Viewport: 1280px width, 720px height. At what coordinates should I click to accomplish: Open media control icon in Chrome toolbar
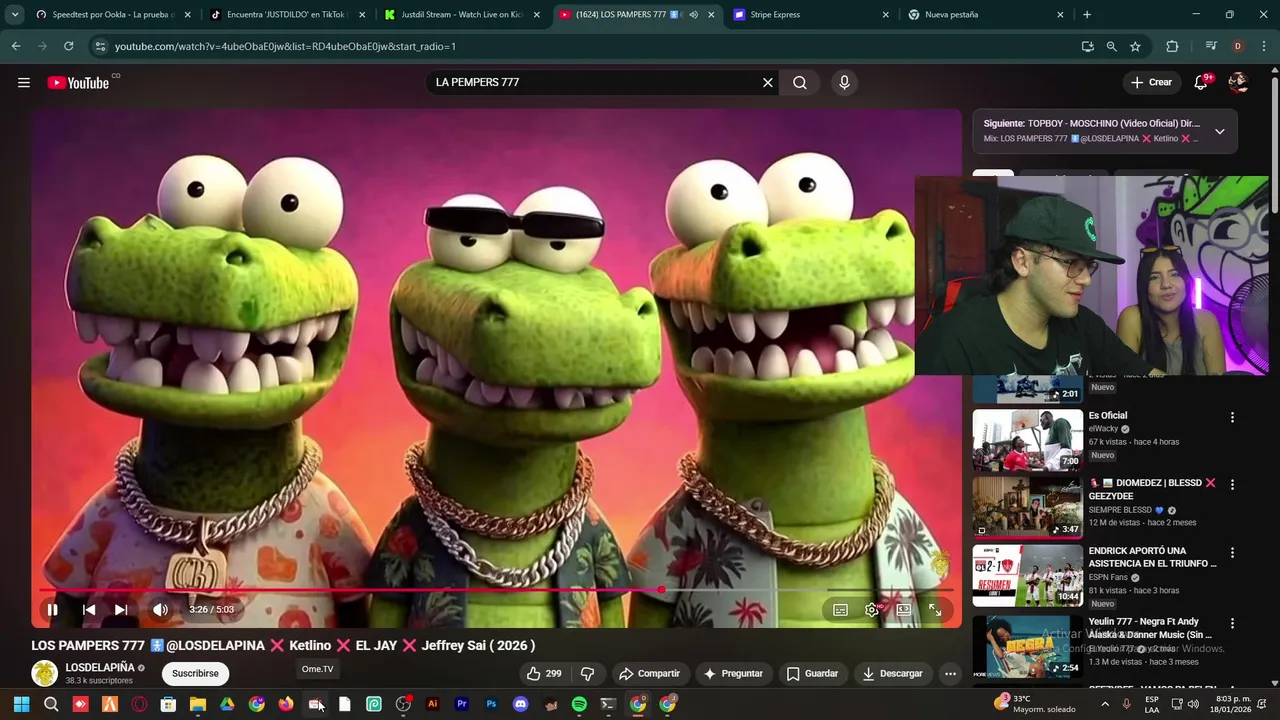point(1211,46)
